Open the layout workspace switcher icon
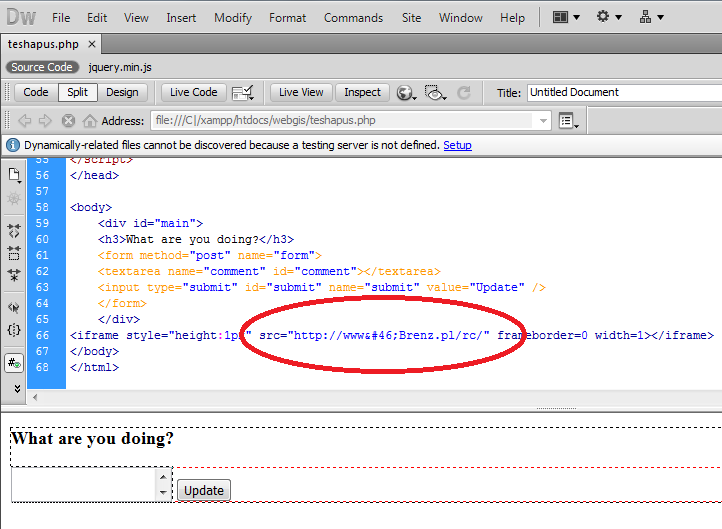 point(560,17)
